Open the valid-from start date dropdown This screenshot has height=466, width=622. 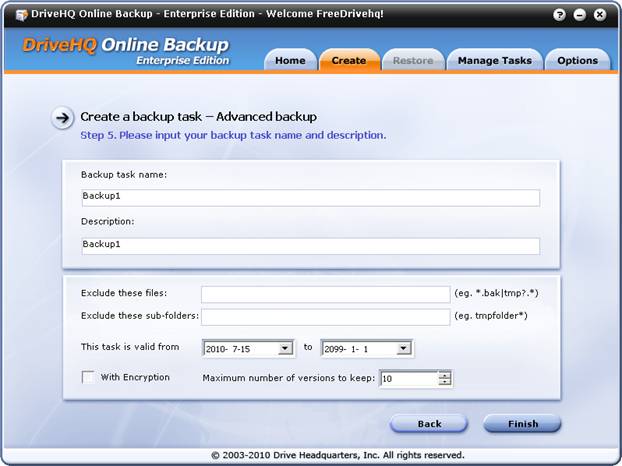[285, 348]
